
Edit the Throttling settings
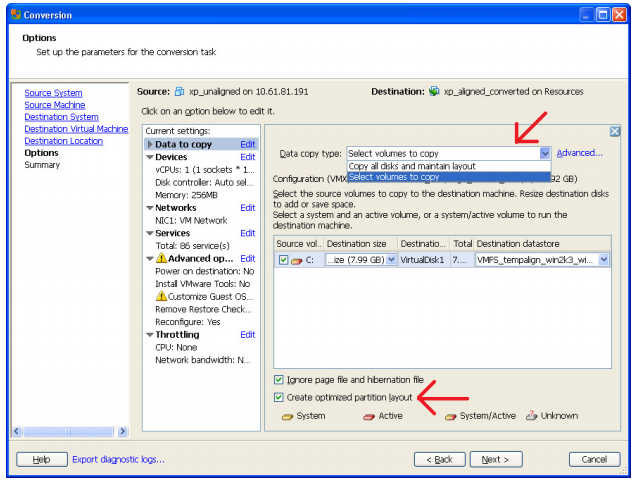click(247, 335)
